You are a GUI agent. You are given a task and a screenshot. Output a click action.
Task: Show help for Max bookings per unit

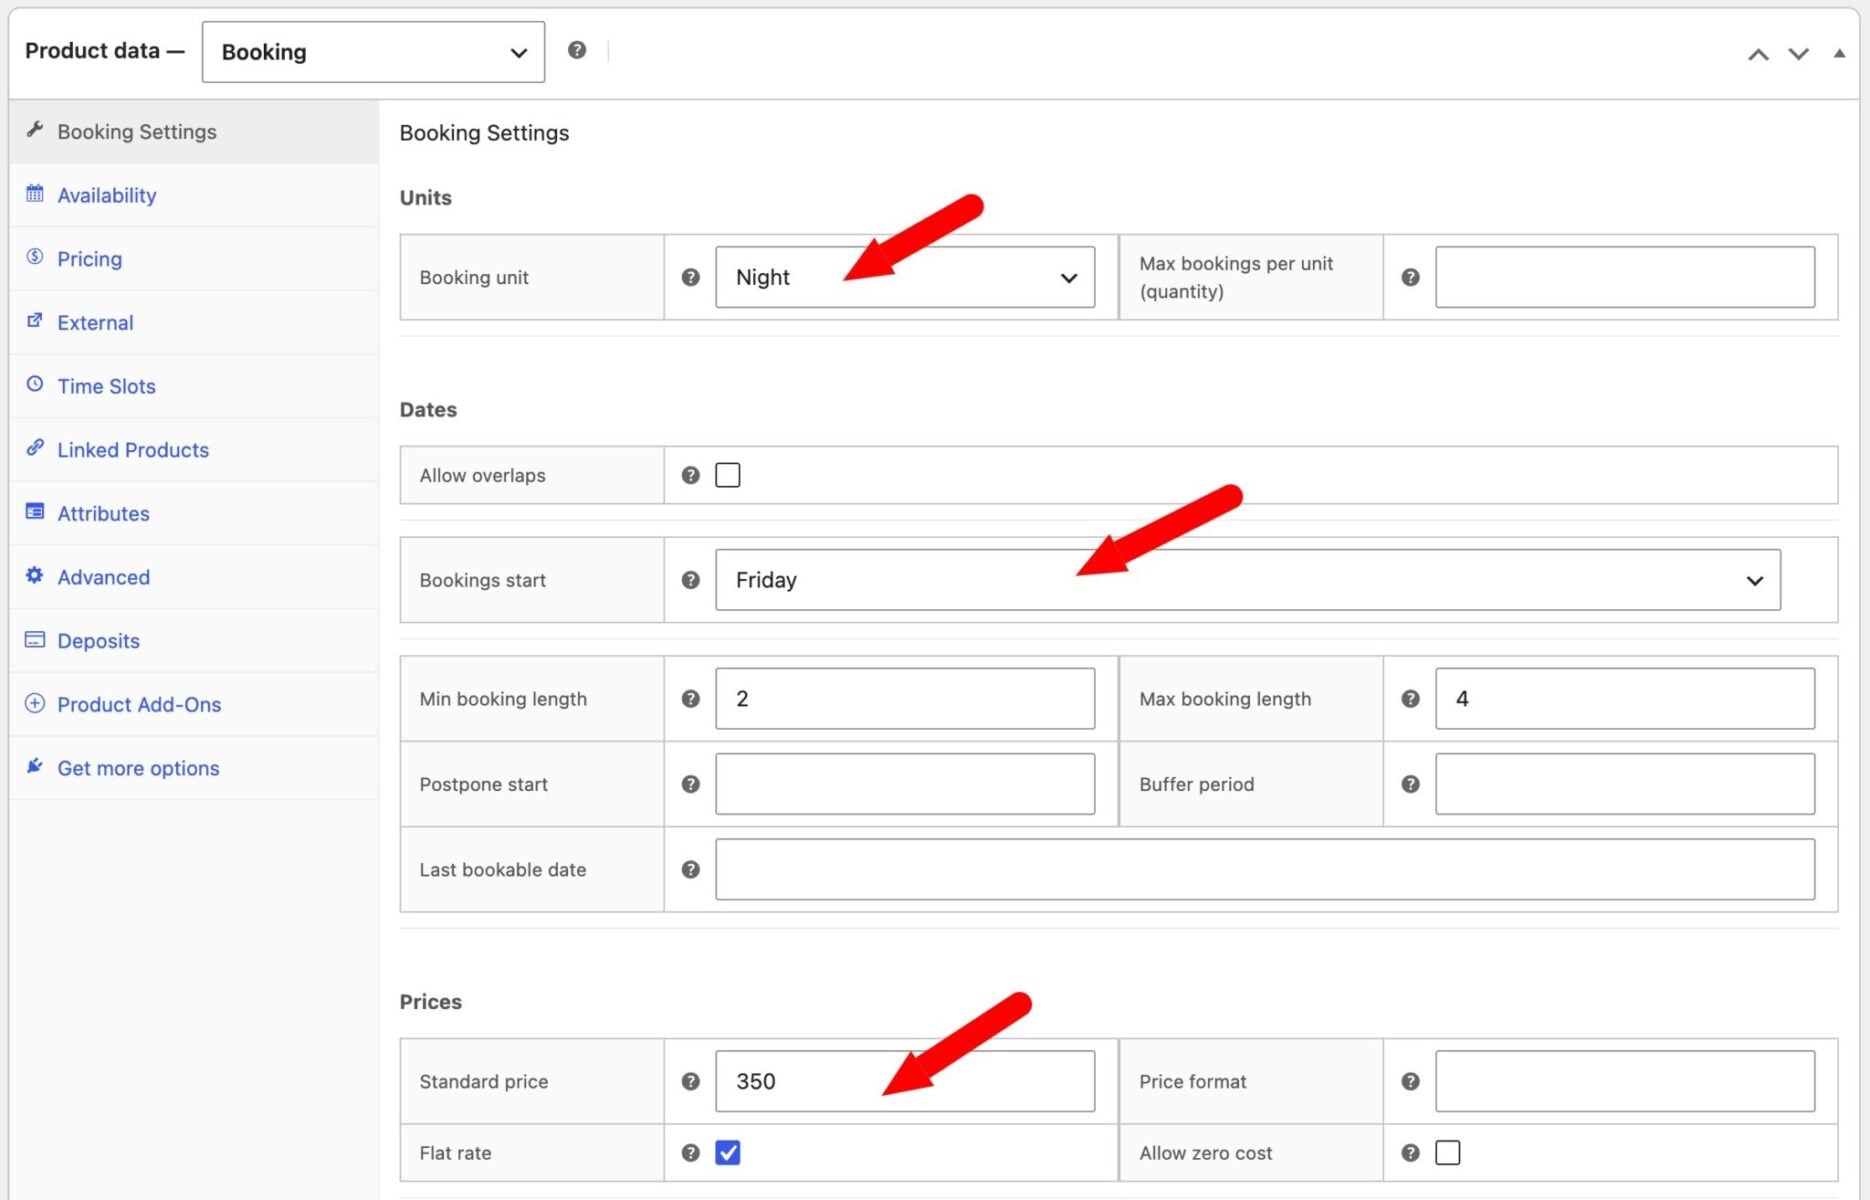click(1410, 277)
